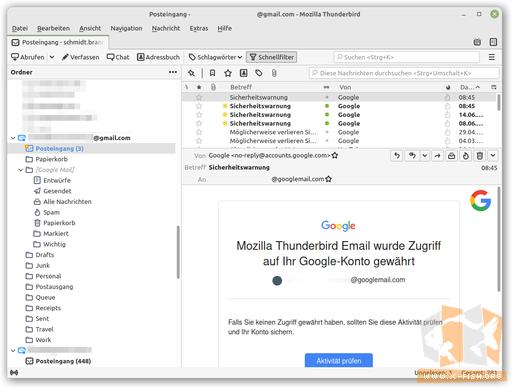Sort by starred column header
The height and width of the screenshot is (388, 512).
click(x=199, y=87)
